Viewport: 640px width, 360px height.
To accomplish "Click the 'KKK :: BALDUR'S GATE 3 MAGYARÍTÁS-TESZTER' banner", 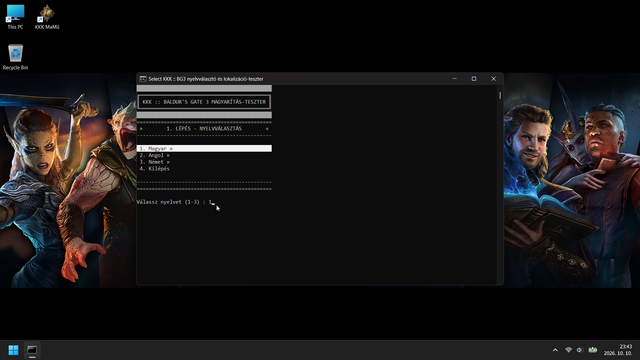I will click(x=204, y=102).
